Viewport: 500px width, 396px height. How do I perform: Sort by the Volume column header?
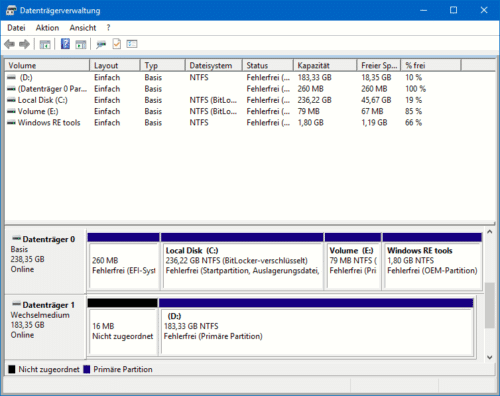click(x=47, y=65)
